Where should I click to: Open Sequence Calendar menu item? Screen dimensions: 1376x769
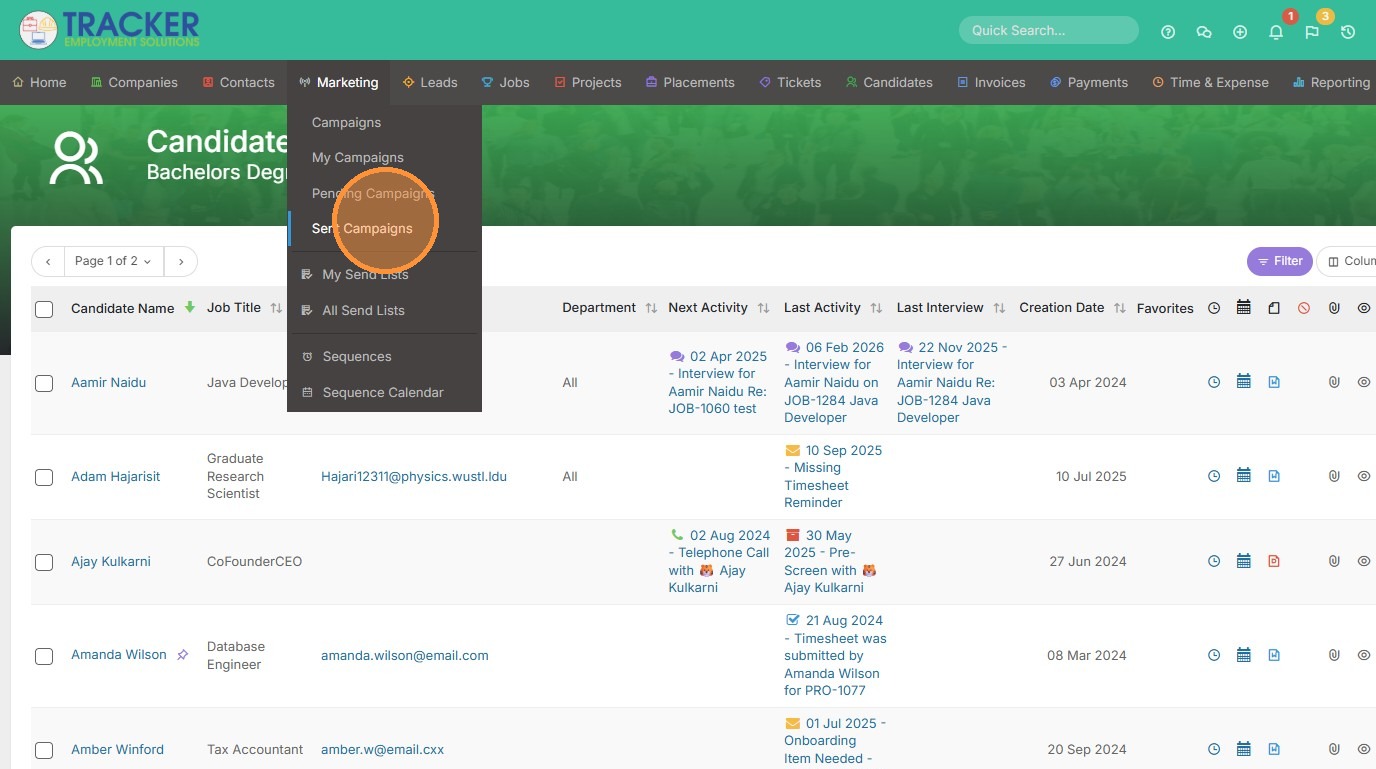coord(382,392)
